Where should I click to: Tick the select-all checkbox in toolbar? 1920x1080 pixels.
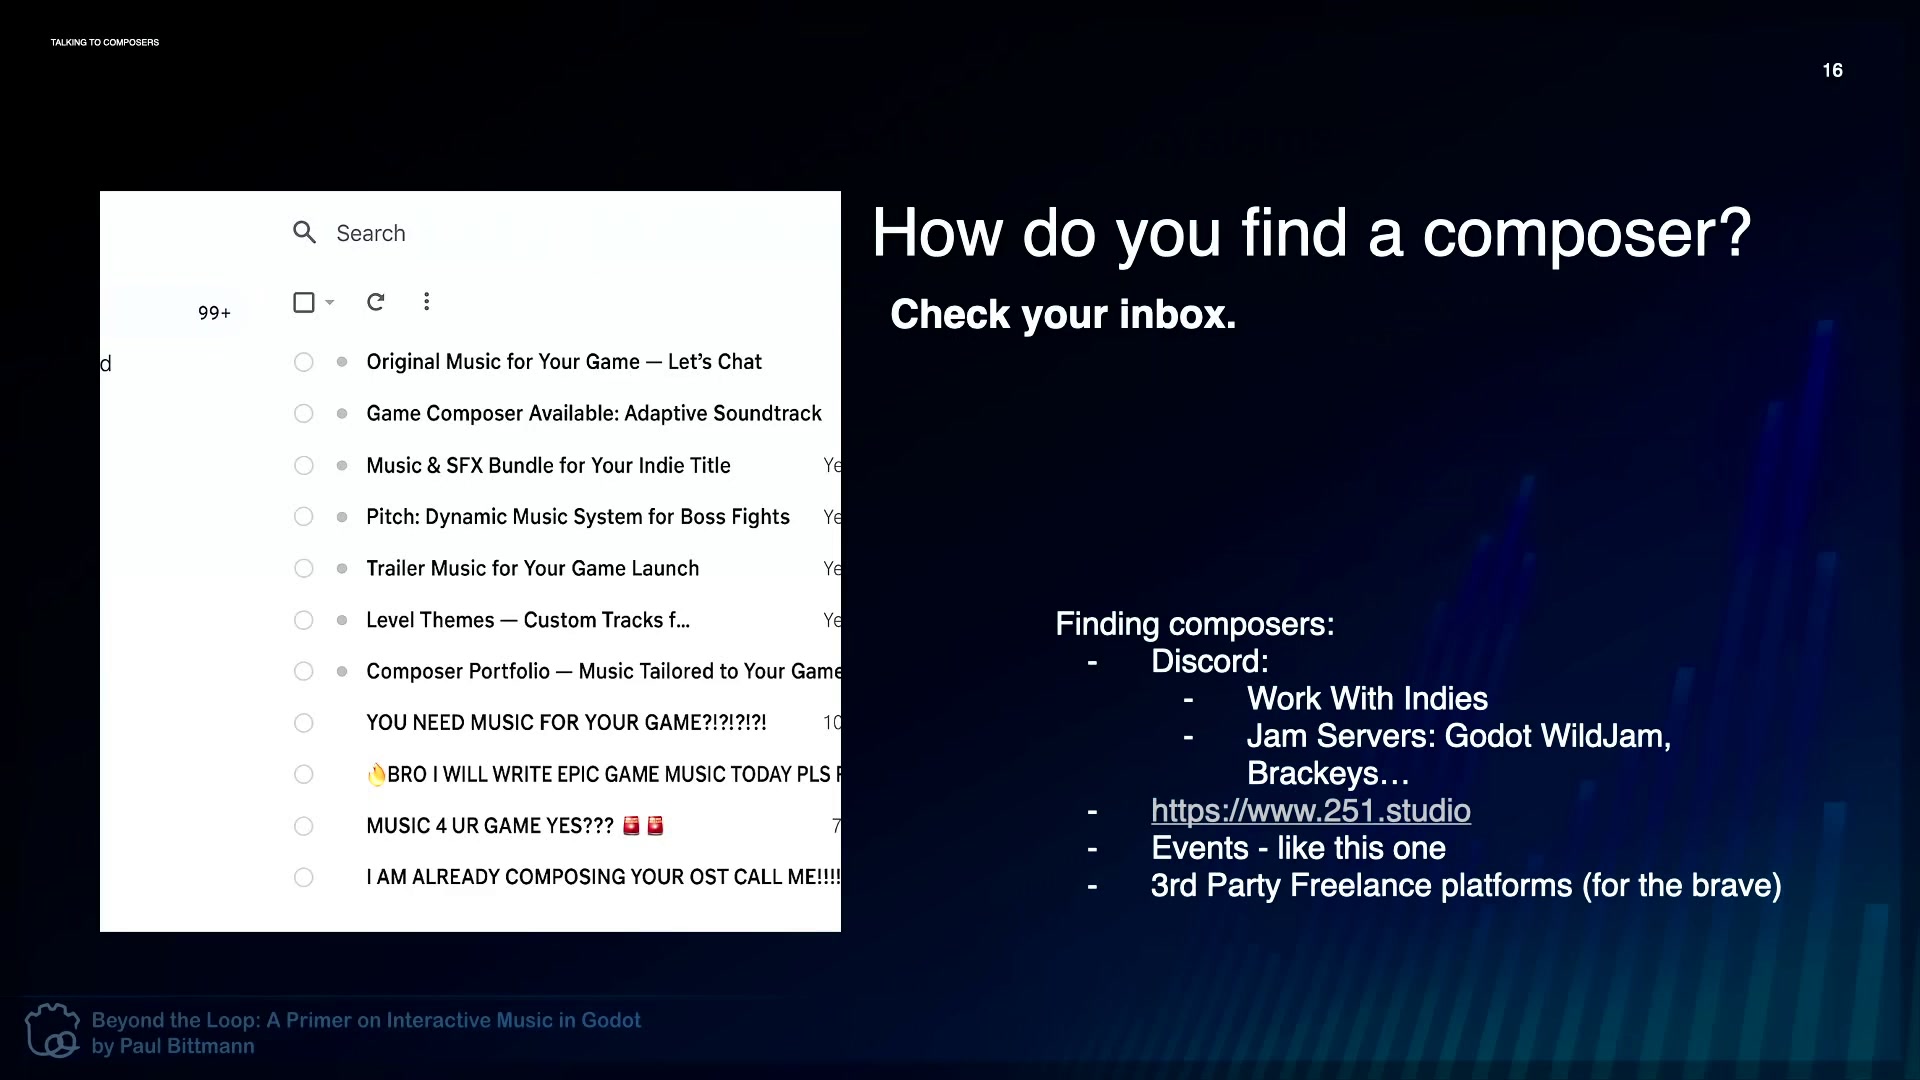pyautogui.click(x=304, y=302)
